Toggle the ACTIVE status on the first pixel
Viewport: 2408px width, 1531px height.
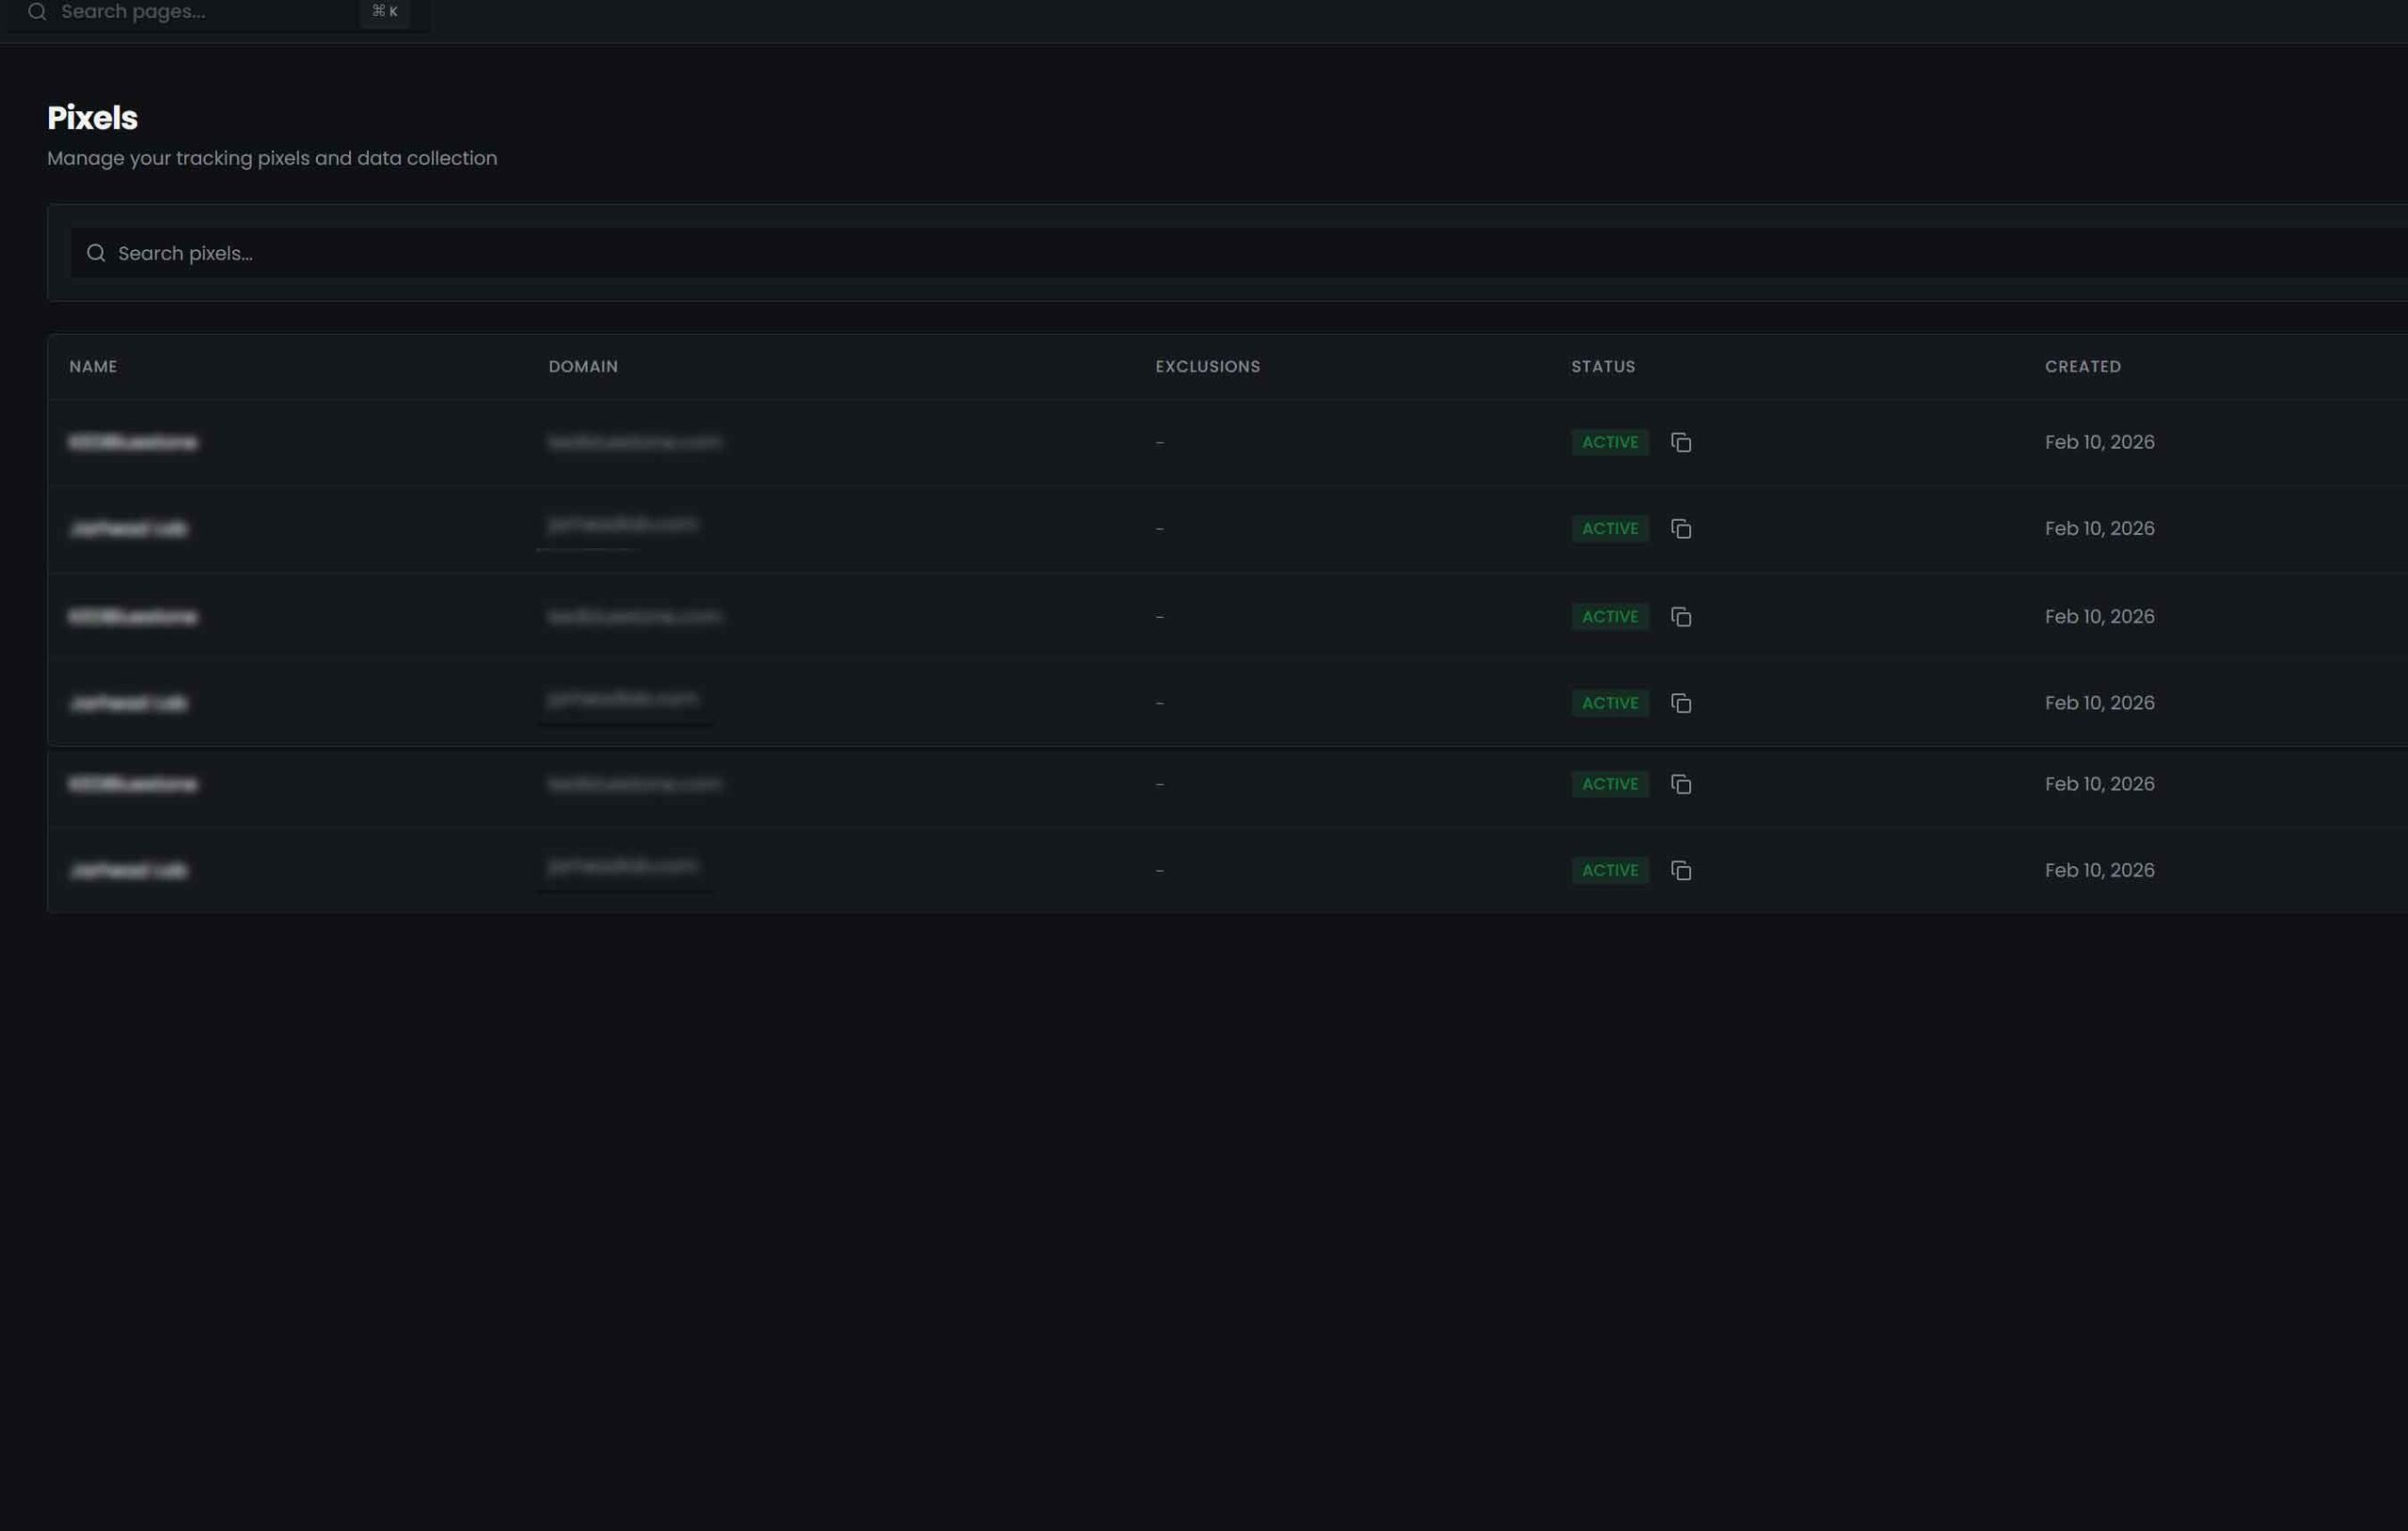[x=1609, y=442]
